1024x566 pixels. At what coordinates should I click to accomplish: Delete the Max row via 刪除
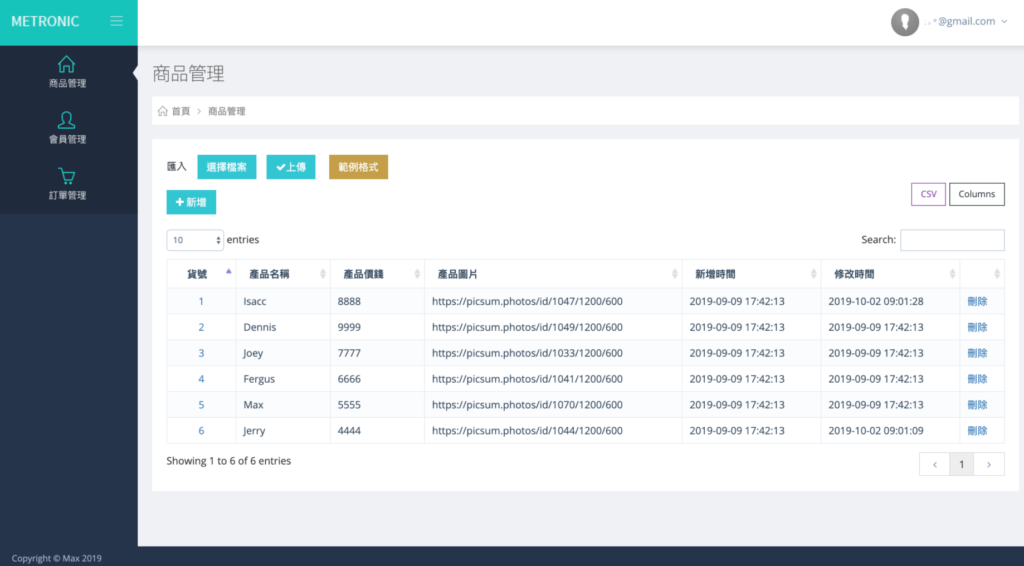click(x=977, y=405)
